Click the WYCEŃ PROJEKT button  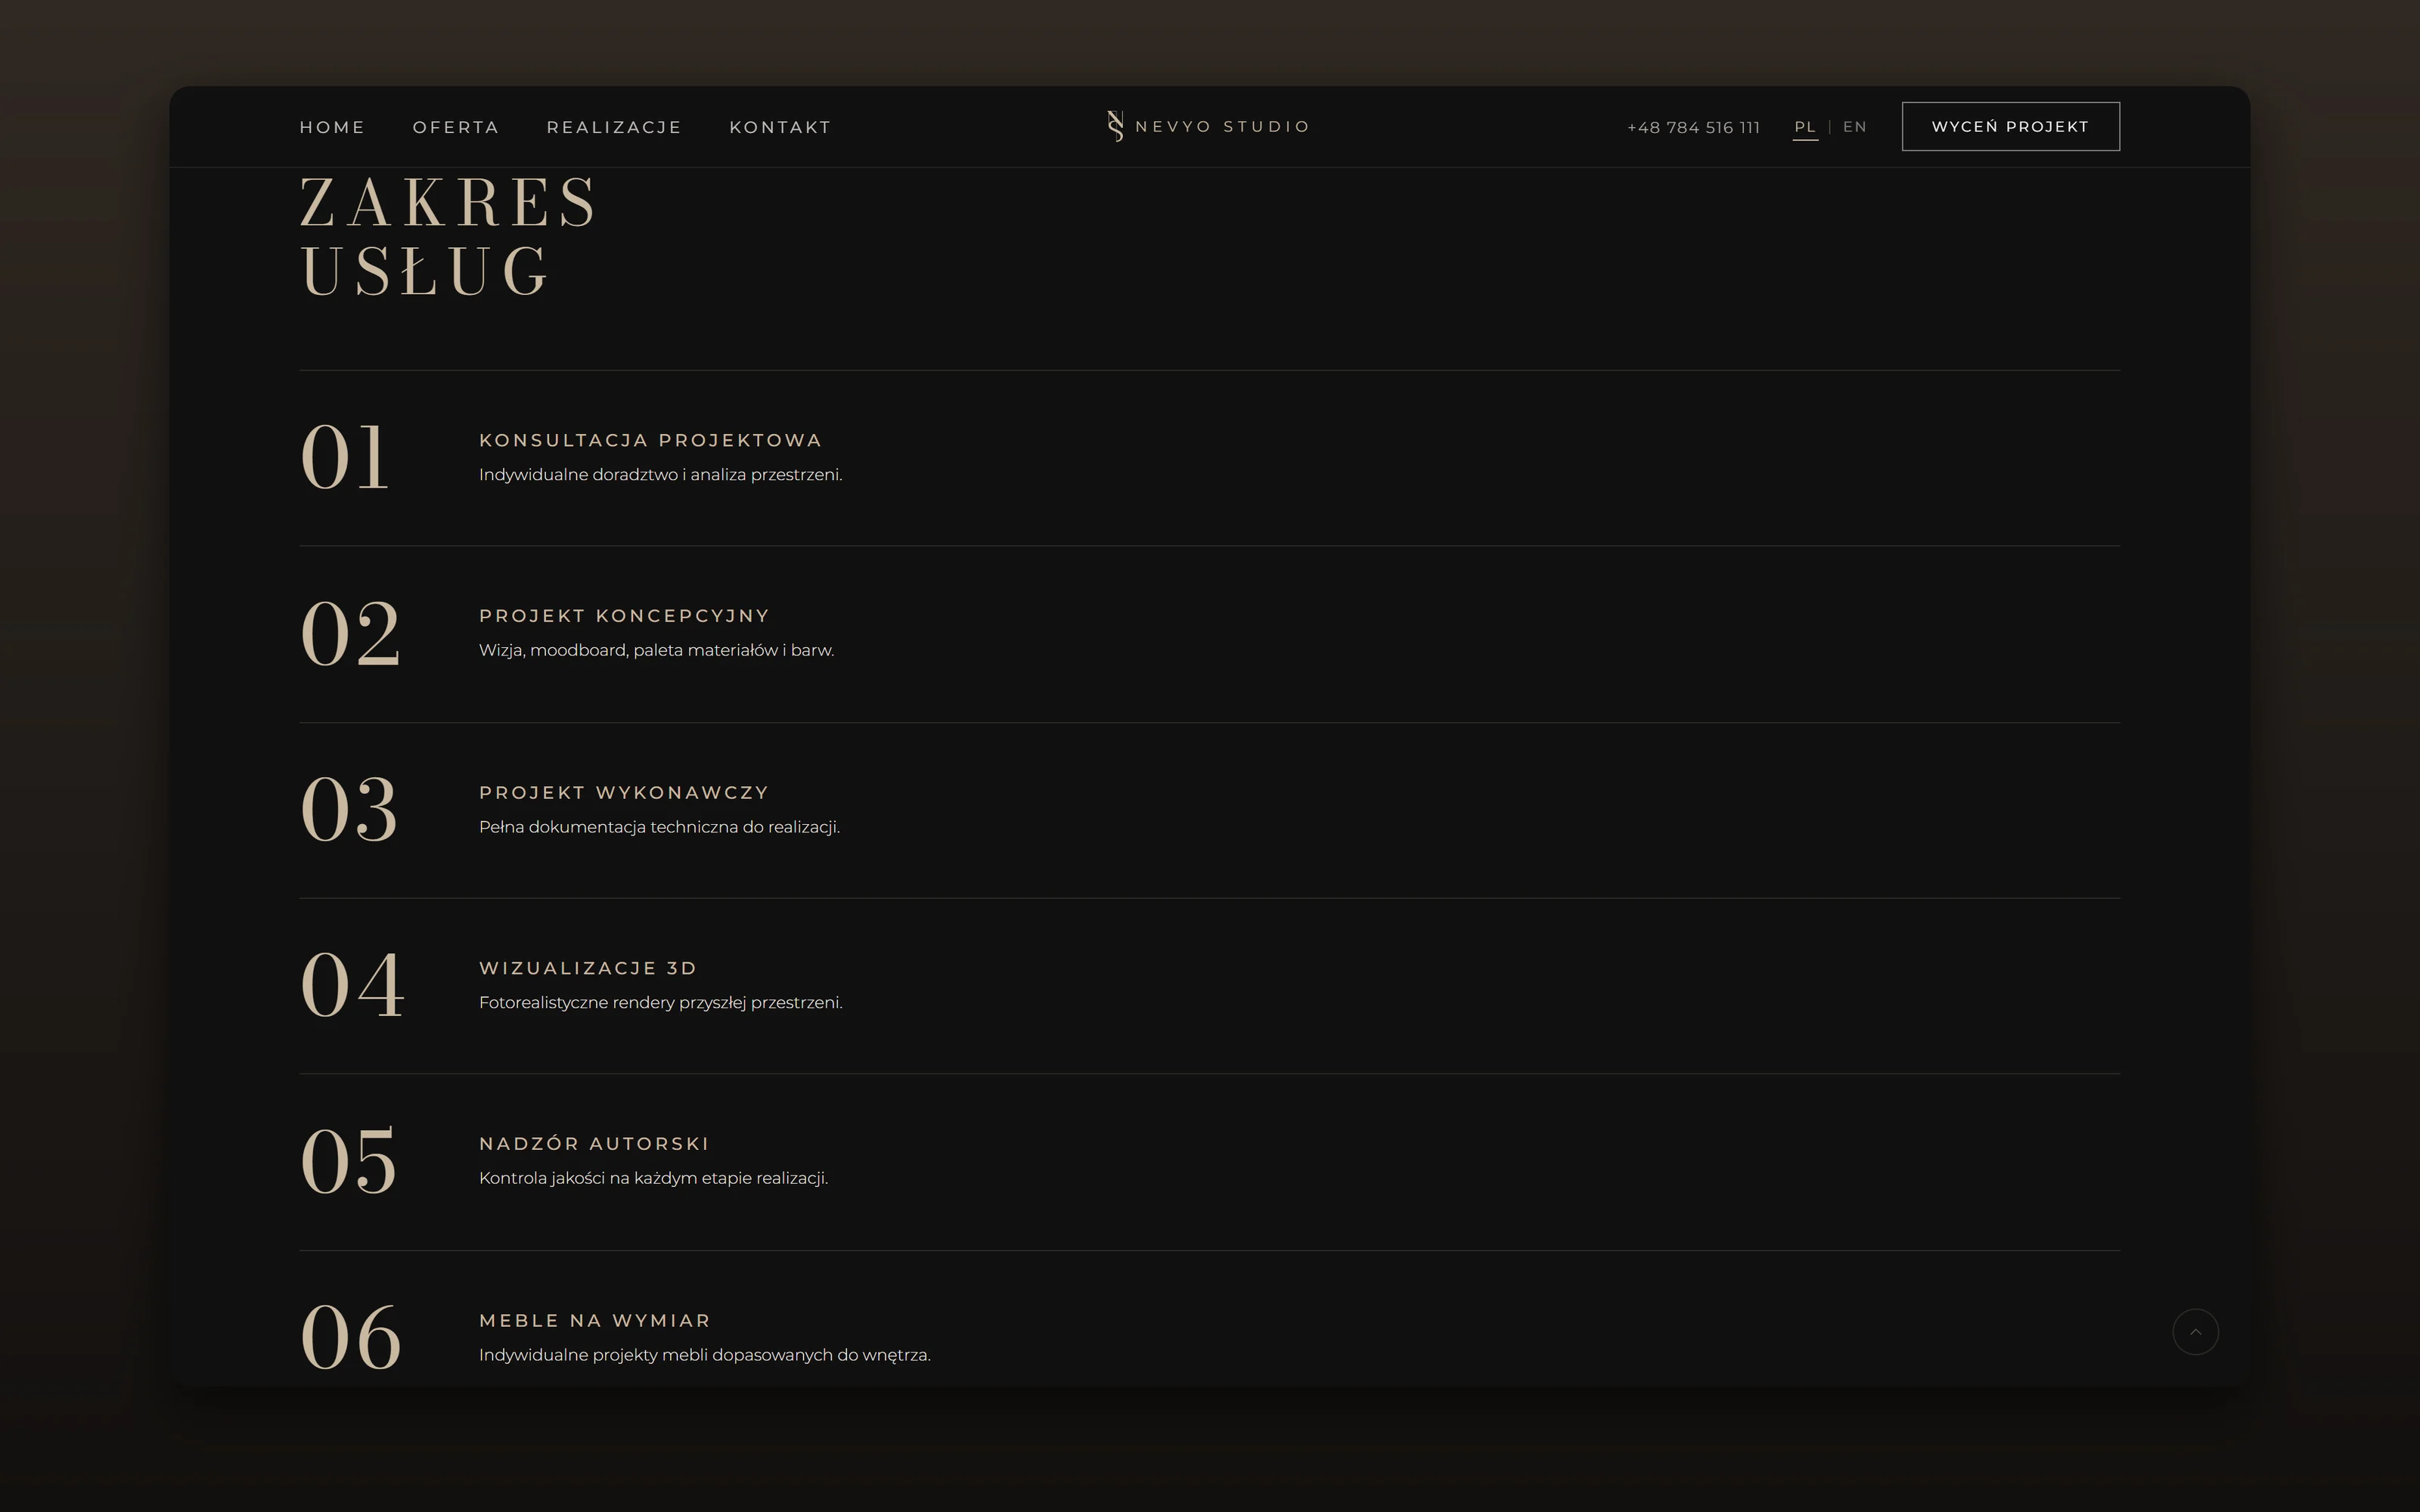(x=2010, y=126)
